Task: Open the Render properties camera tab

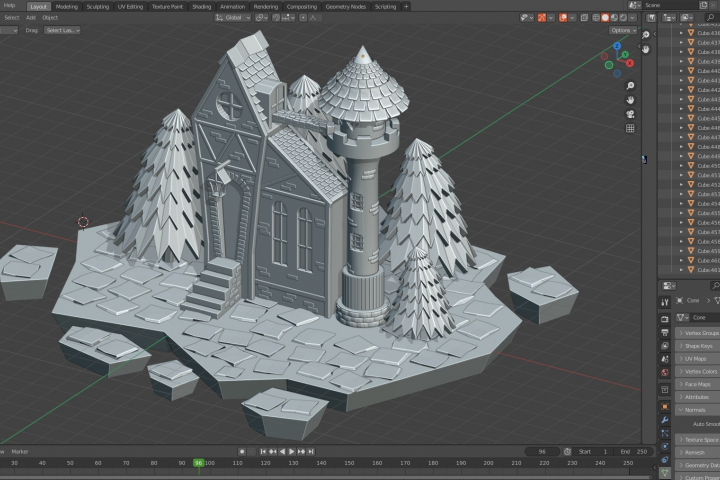Action: [664, 319]
